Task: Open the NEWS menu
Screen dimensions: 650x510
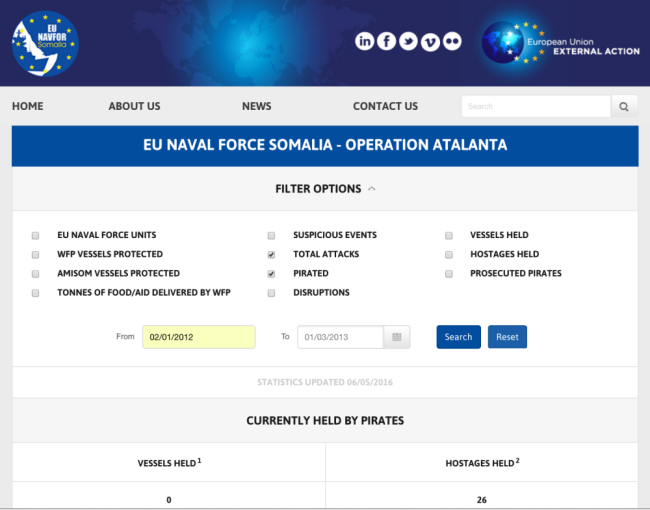Action: [257, 106]
